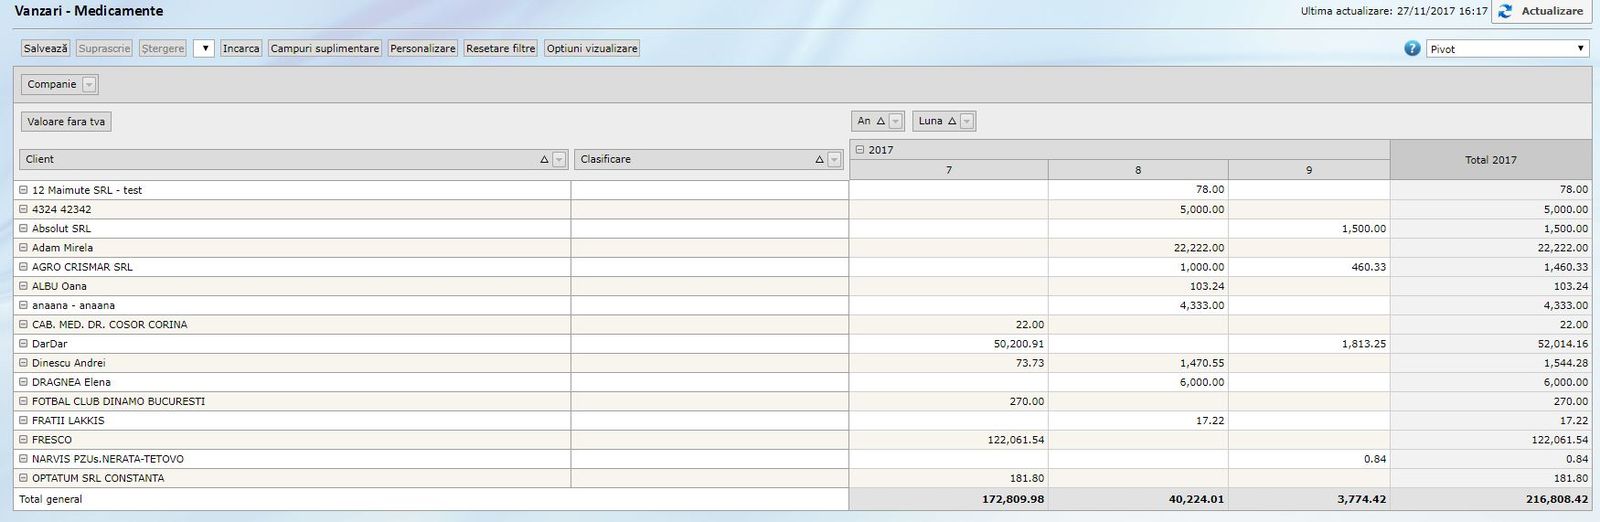The image size is (1600, 522).
Task: Open the Luna field filter arrow
Action: pos(967,122)
